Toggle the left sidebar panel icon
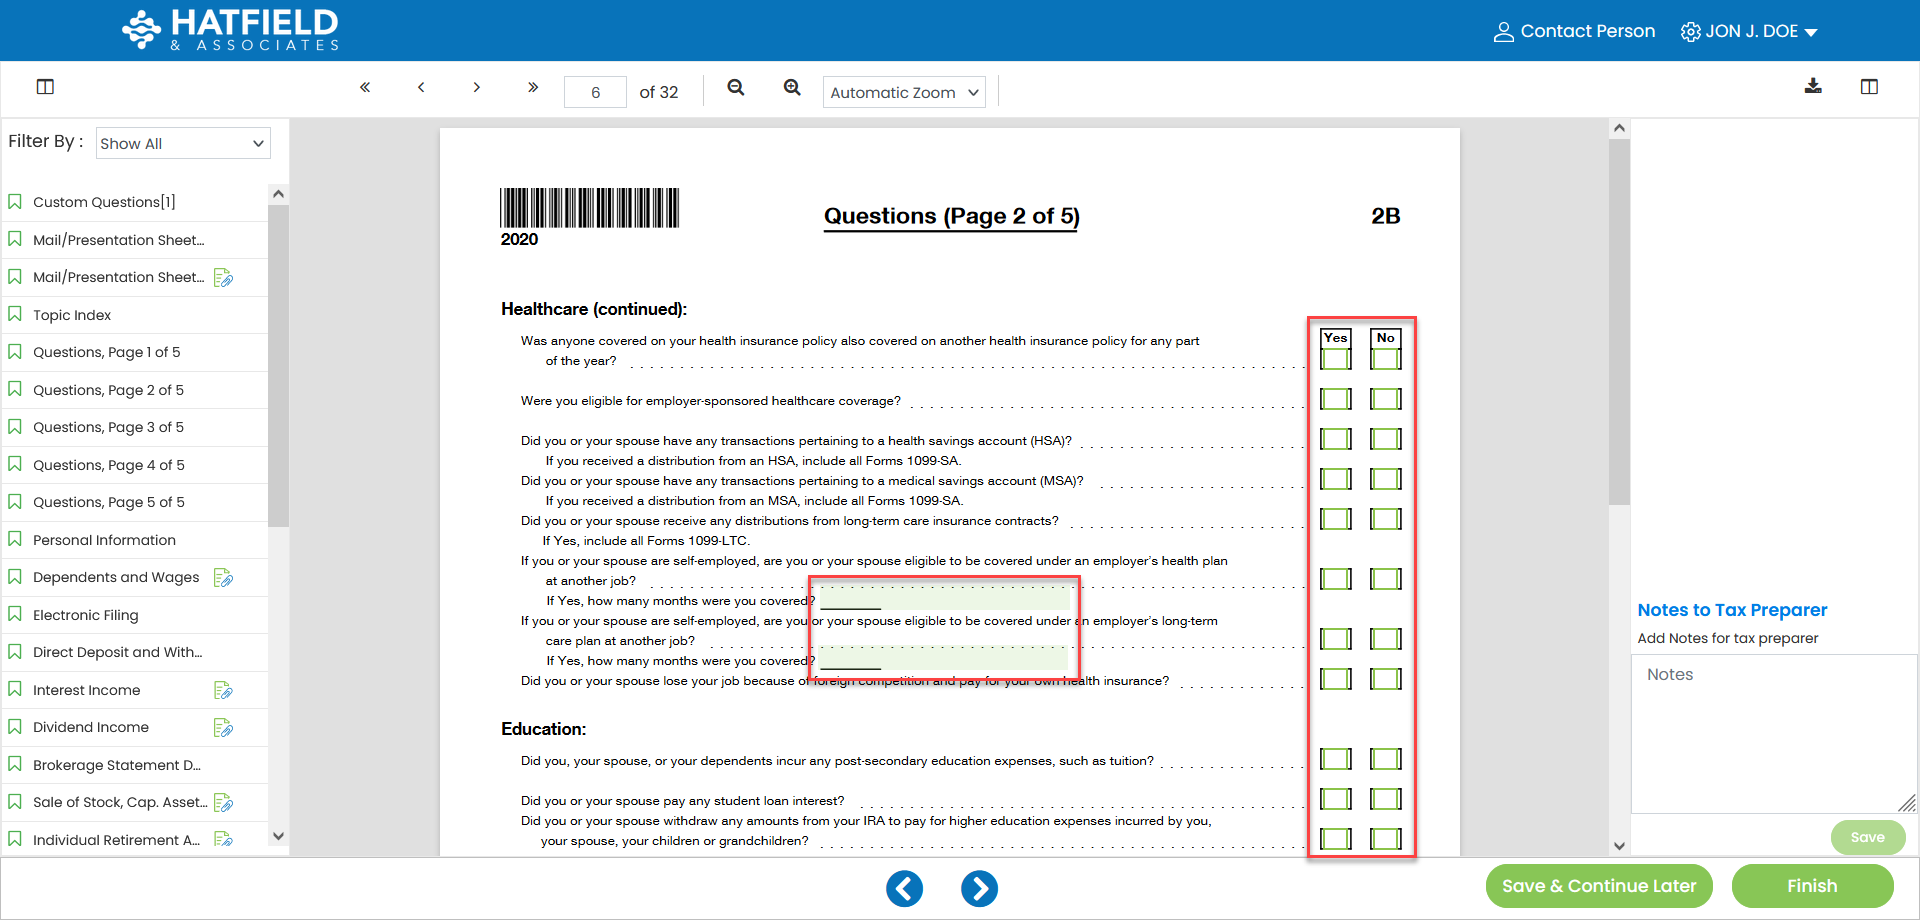This screenshot has height=920, width=1920. (45, 87)
